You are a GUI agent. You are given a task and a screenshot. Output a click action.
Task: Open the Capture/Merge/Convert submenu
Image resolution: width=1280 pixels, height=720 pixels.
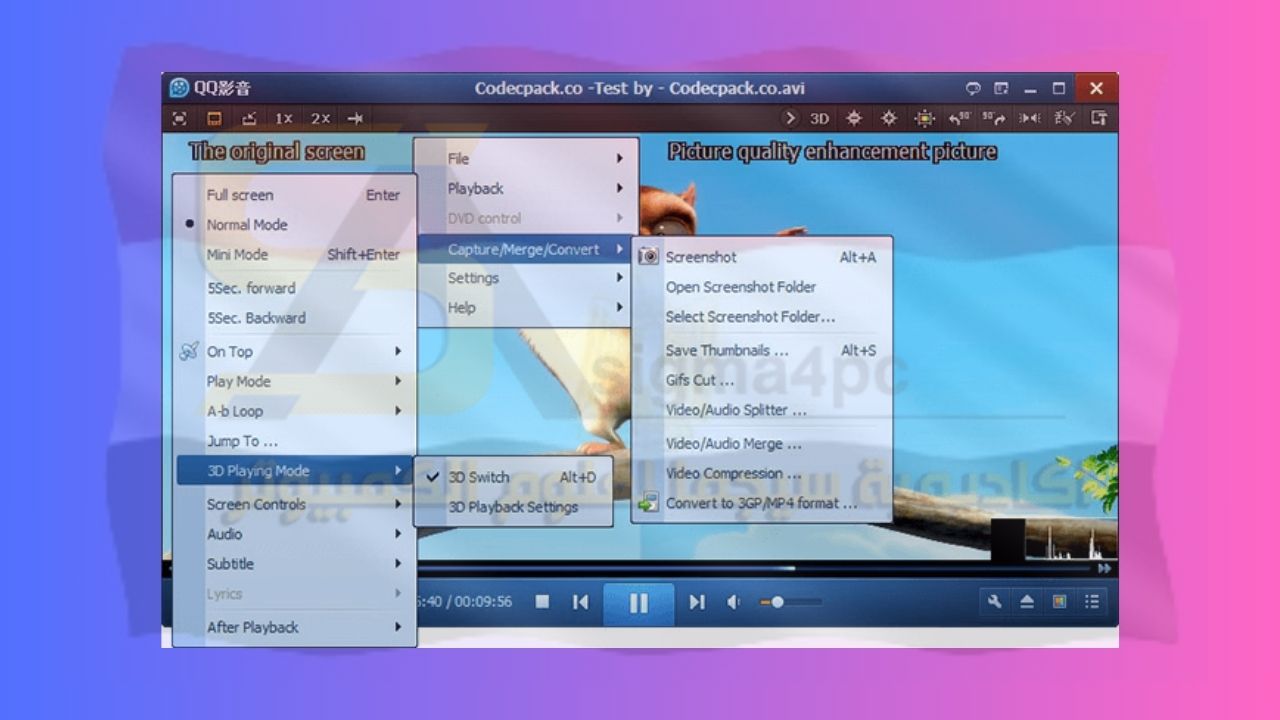pos(527,249)
